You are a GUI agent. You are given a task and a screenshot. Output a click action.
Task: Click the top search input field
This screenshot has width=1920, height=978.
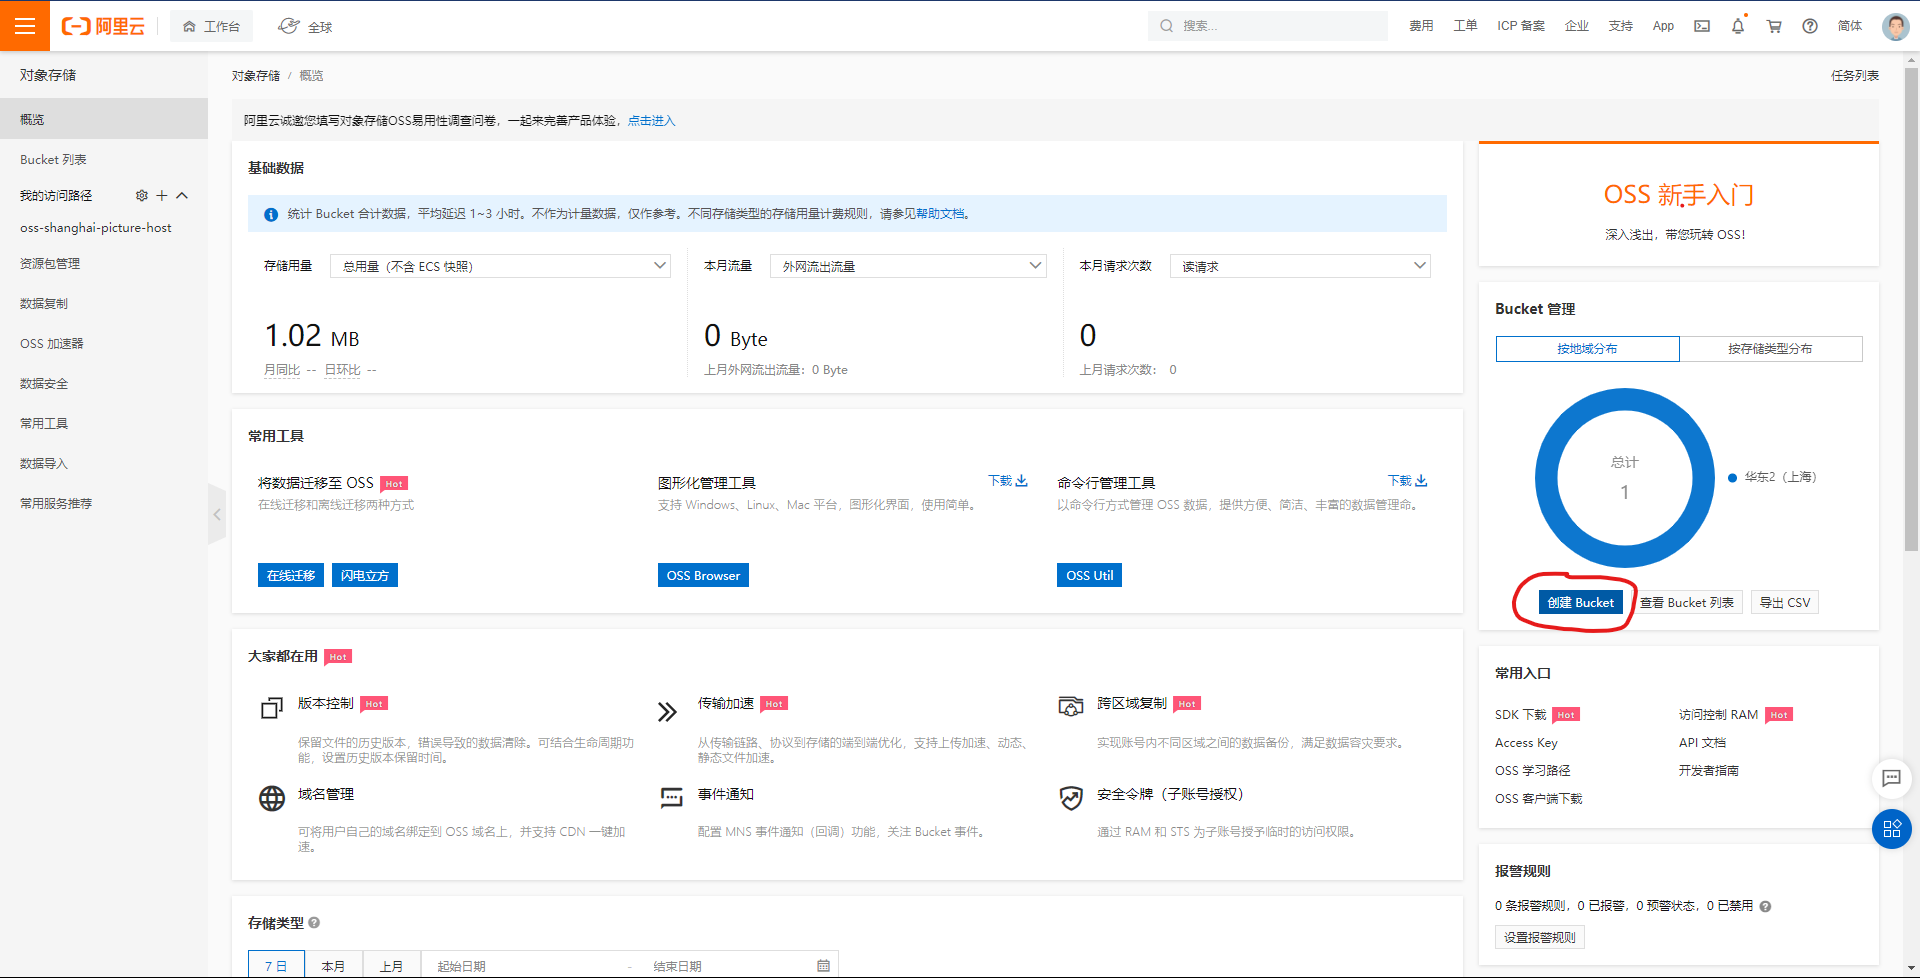pyautogui.click(x=1268, y=26)
